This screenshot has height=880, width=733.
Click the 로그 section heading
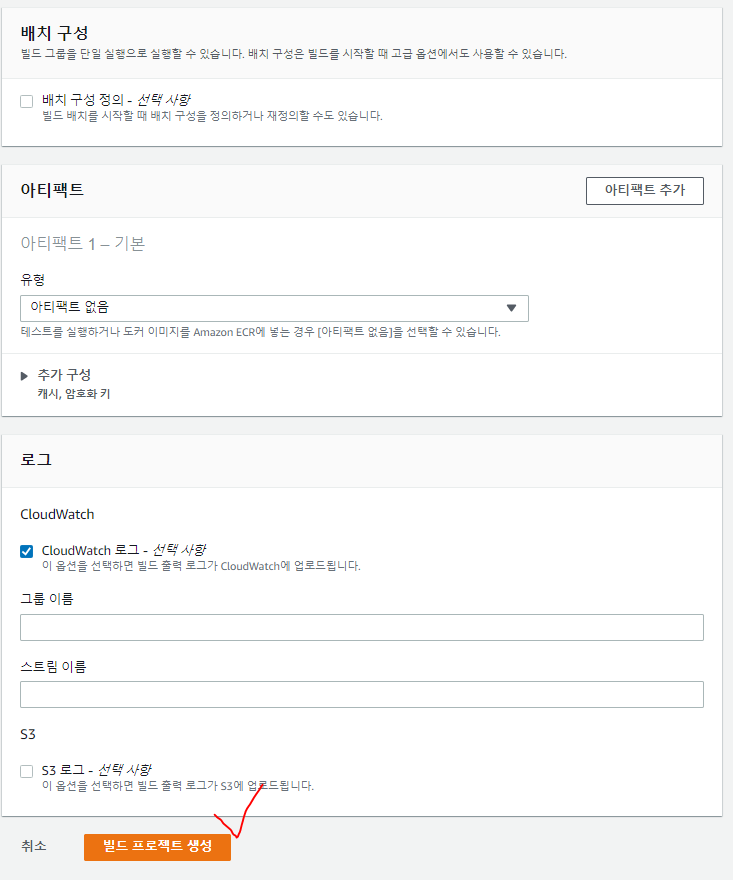click(36, 460)
